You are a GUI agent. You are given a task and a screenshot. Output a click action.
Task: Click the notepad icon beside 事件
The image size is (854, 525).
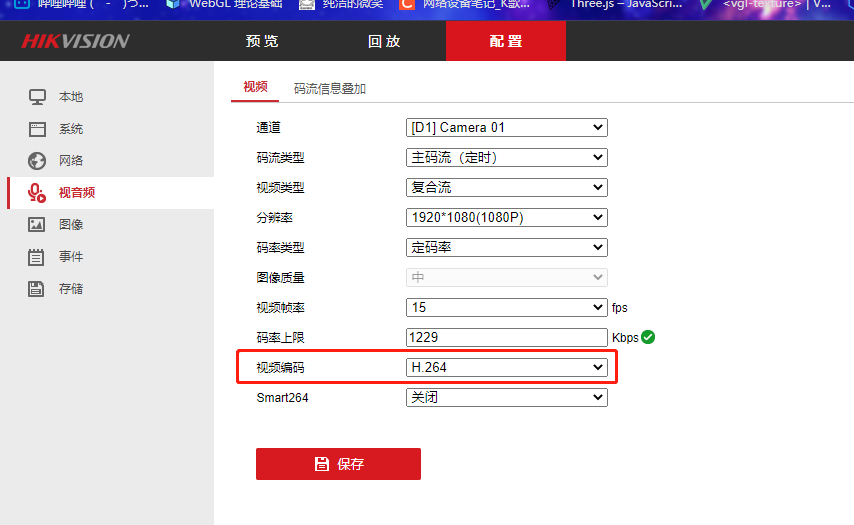pos(36,257)
